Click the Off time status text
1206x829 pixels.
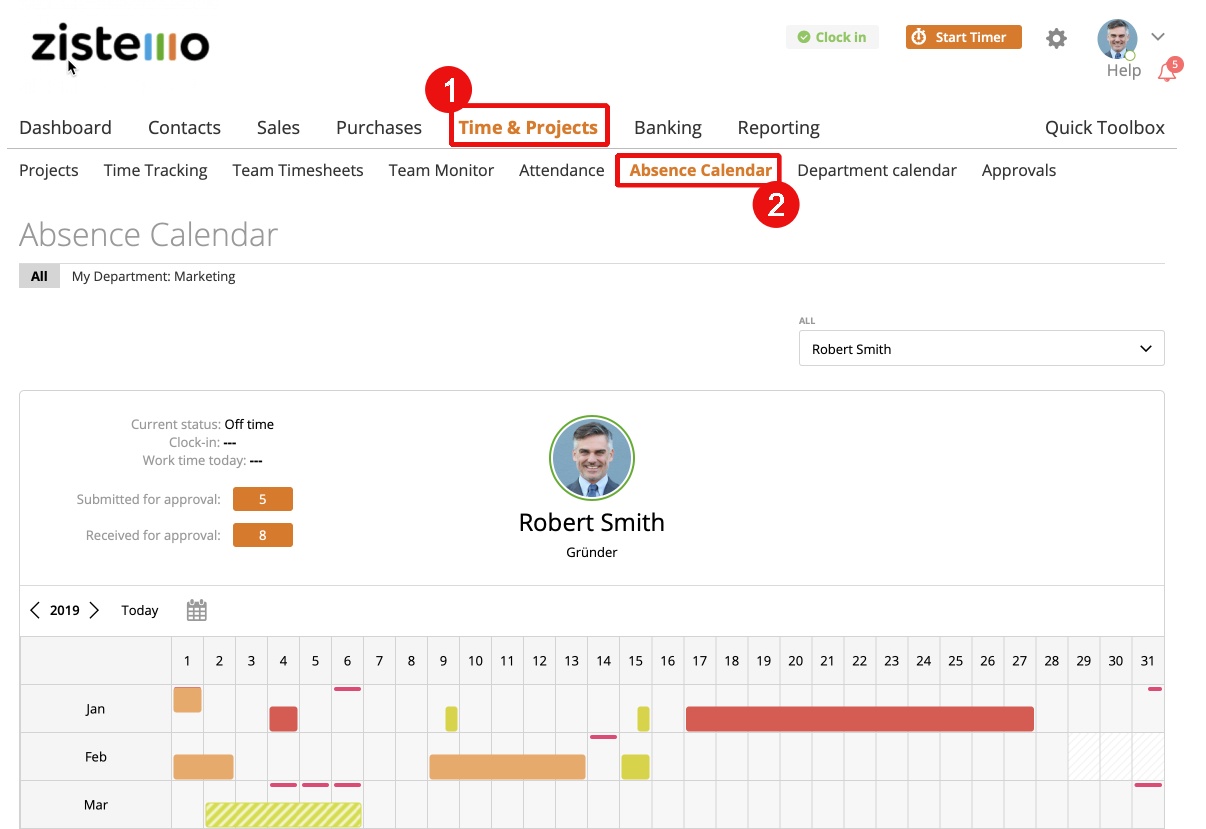[x=249, y=424]
